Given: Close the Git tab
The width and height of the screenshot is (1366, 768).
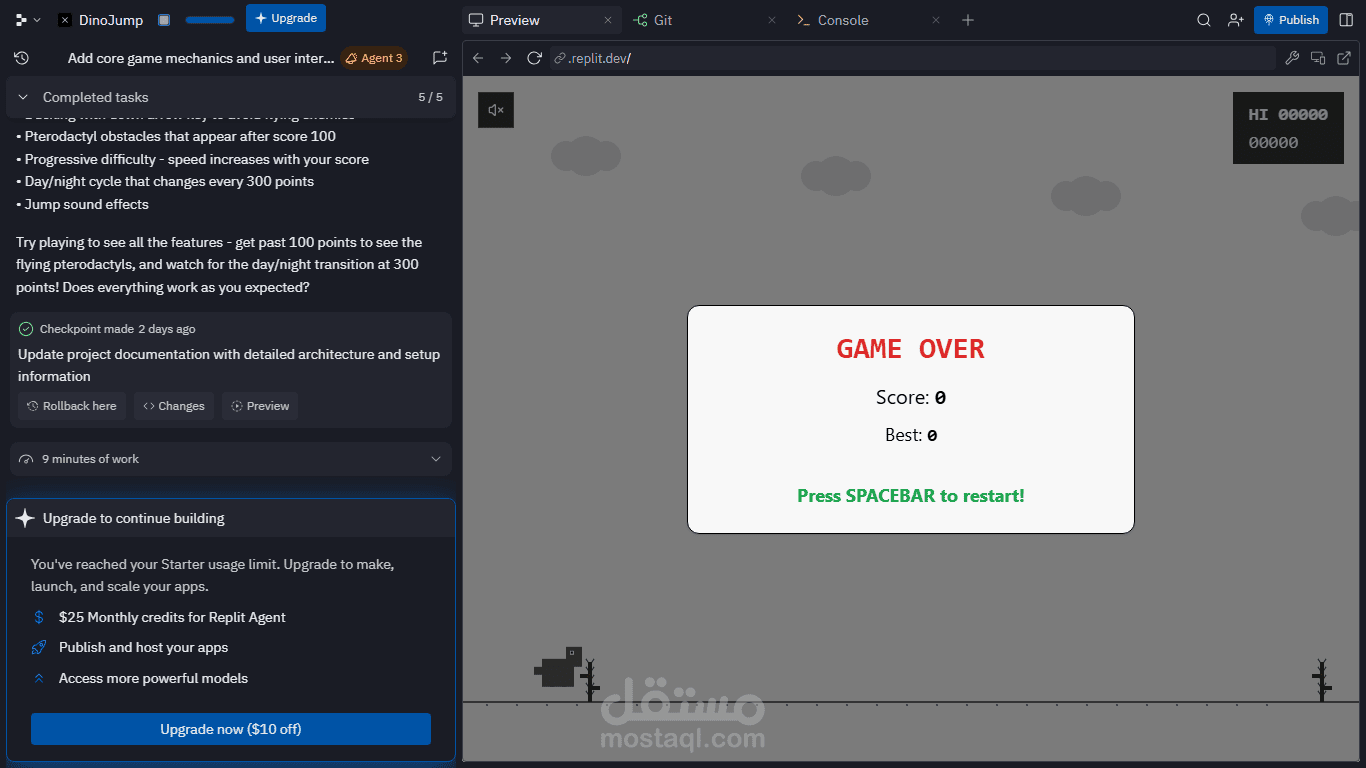Looking at the screenshot, I should (x=771, y=20).
